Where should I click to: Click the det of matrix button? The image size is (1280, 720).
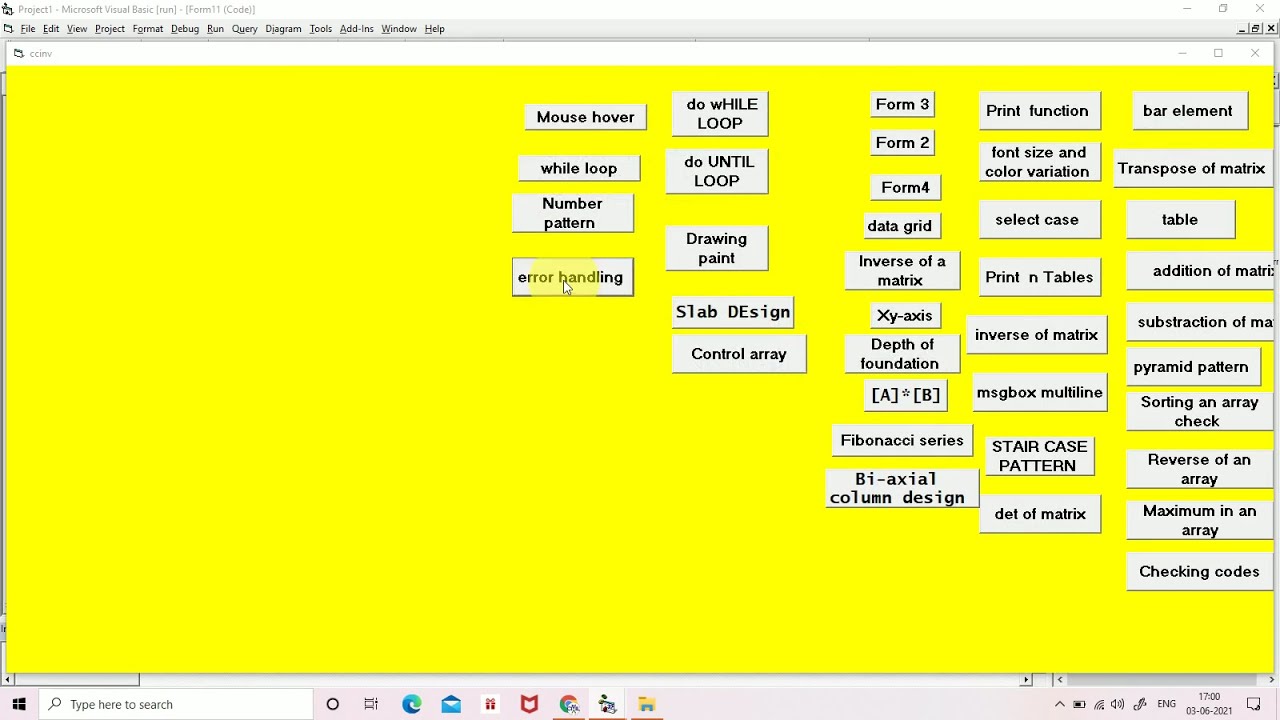[1040, 514]
